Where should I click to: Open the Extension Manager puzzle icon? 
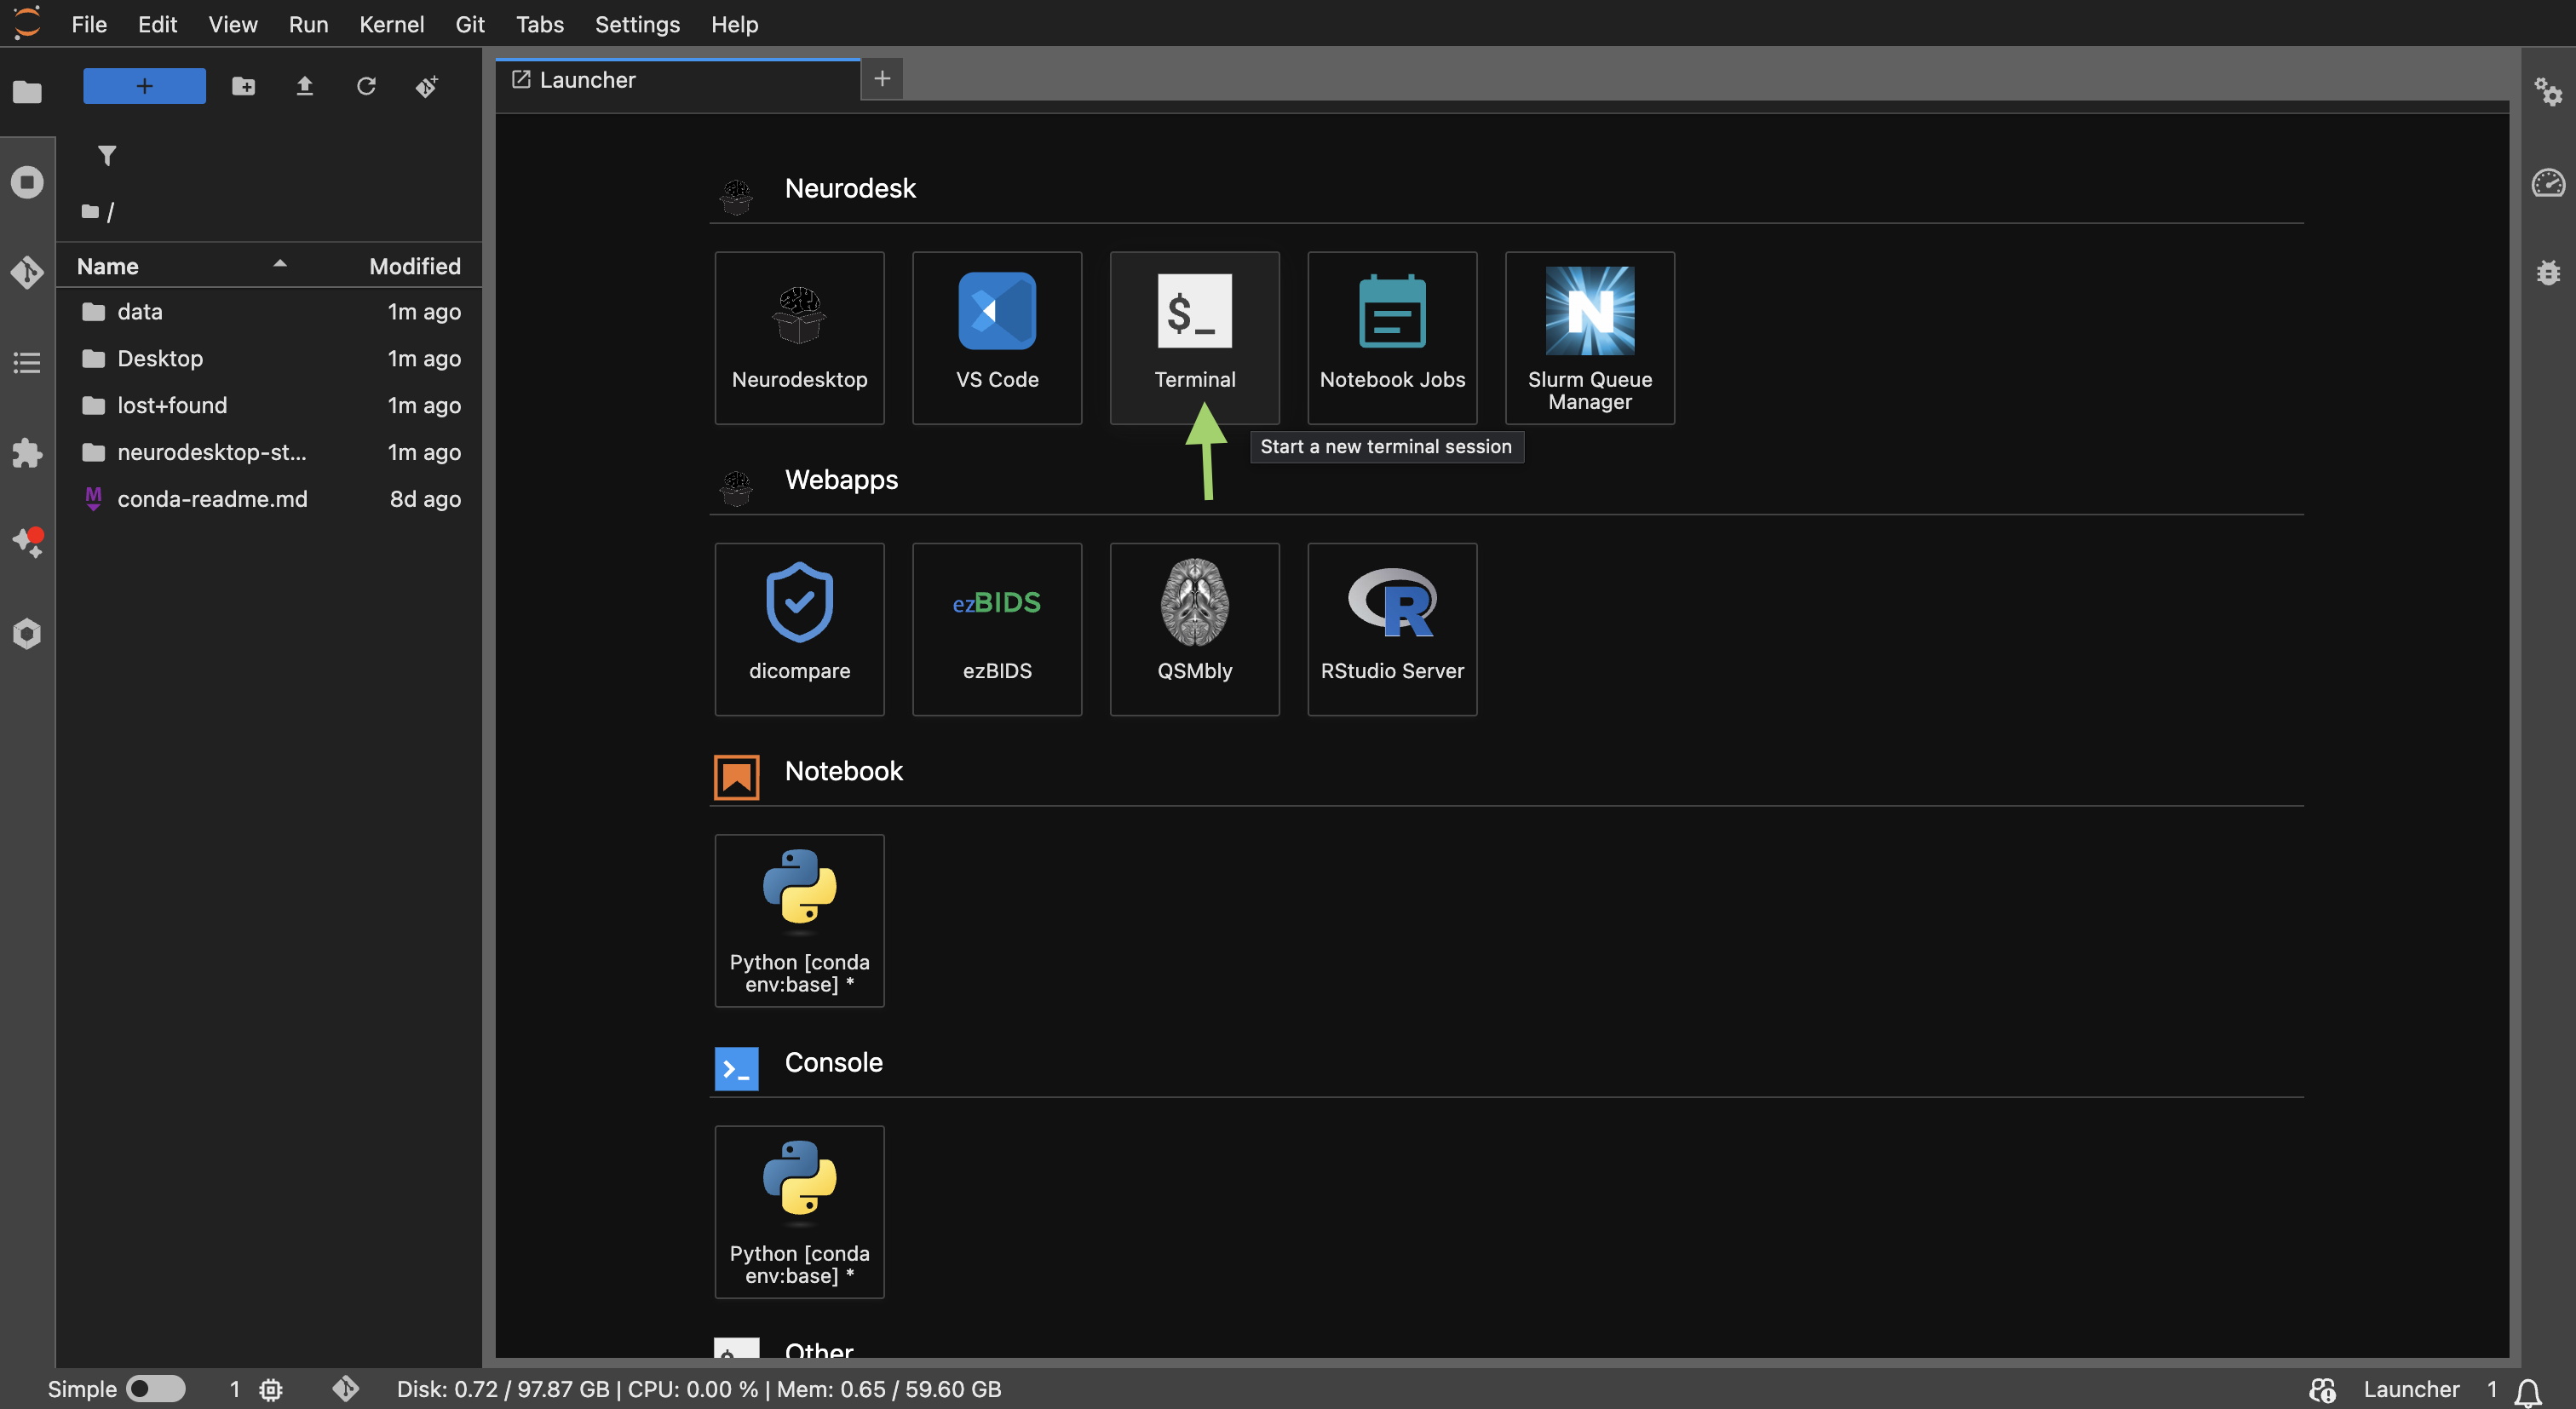[27, 452]
